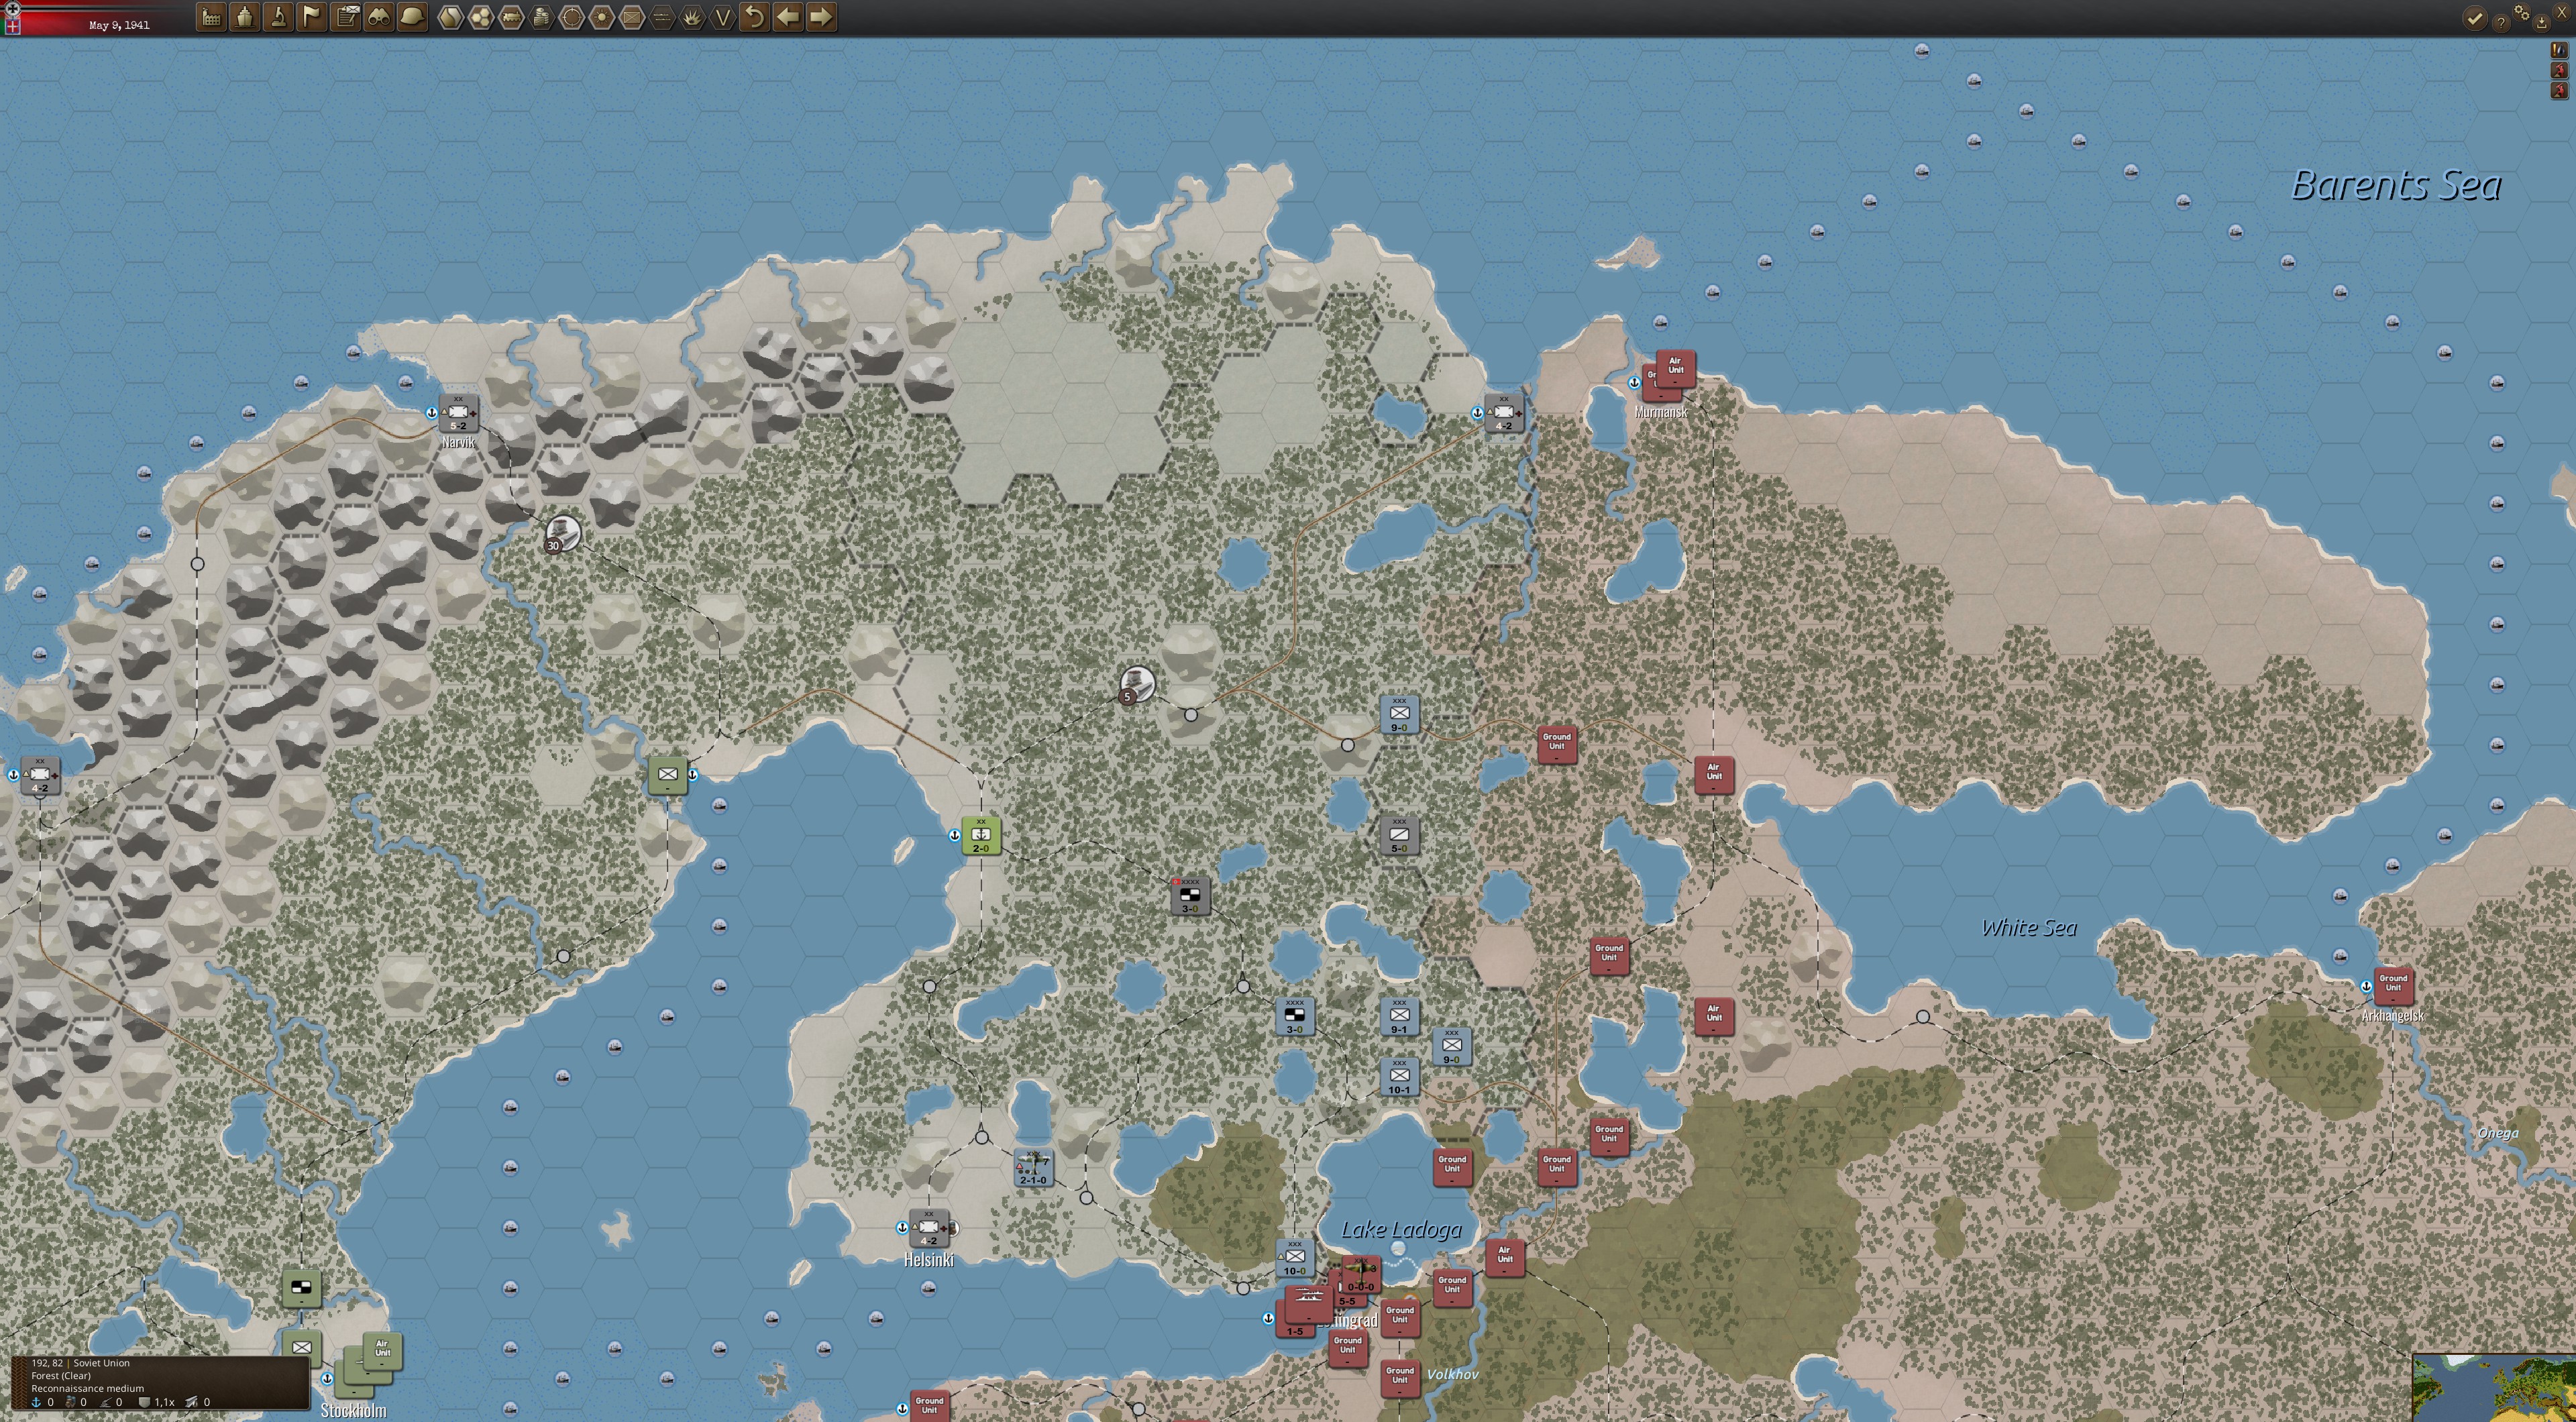Viewport: 2576px width, 1422px height.
Task: Click the Narvik city label
Action: coord(458,442)
